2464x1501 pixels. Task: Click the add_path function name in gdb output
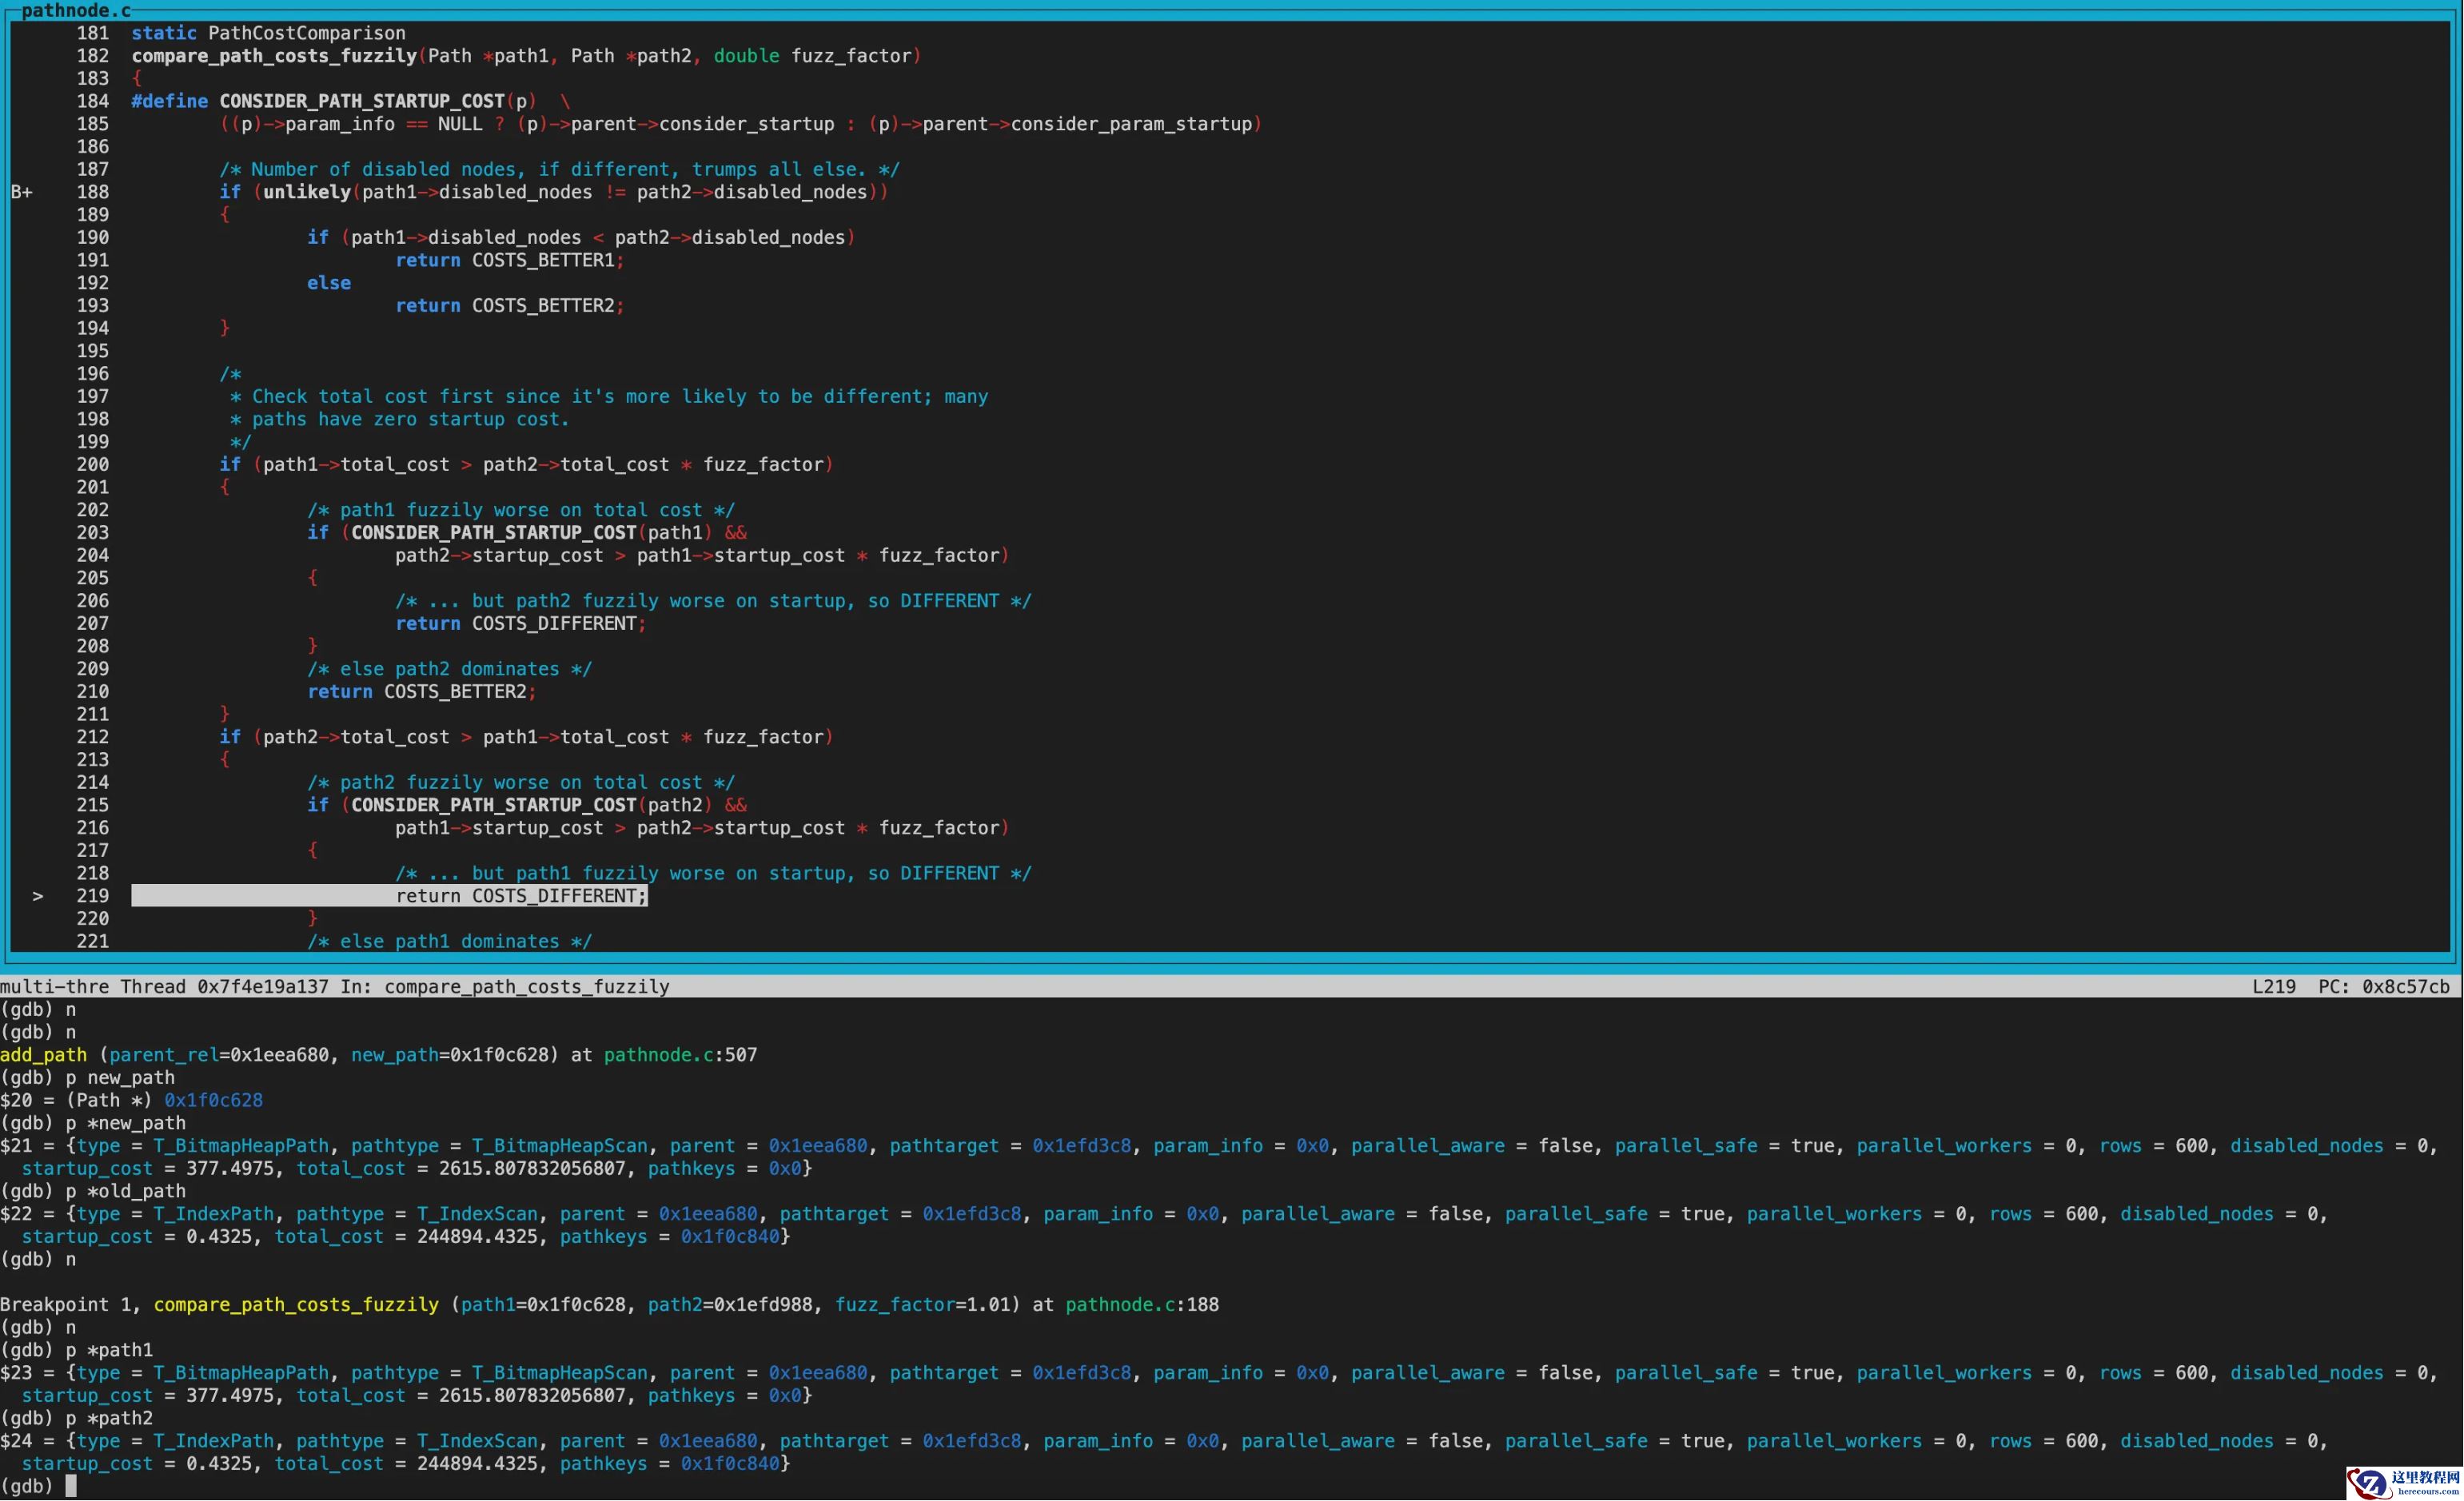point(43,1055)
